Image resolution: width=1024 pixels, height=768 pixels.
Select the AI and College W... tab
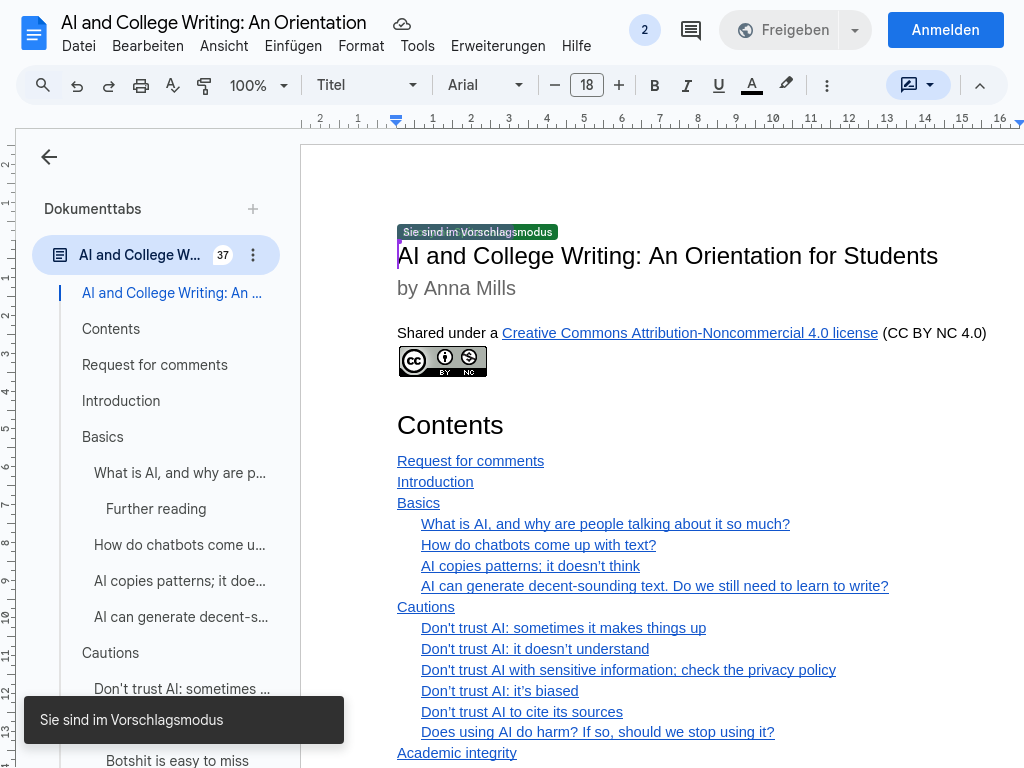[156, 255]
